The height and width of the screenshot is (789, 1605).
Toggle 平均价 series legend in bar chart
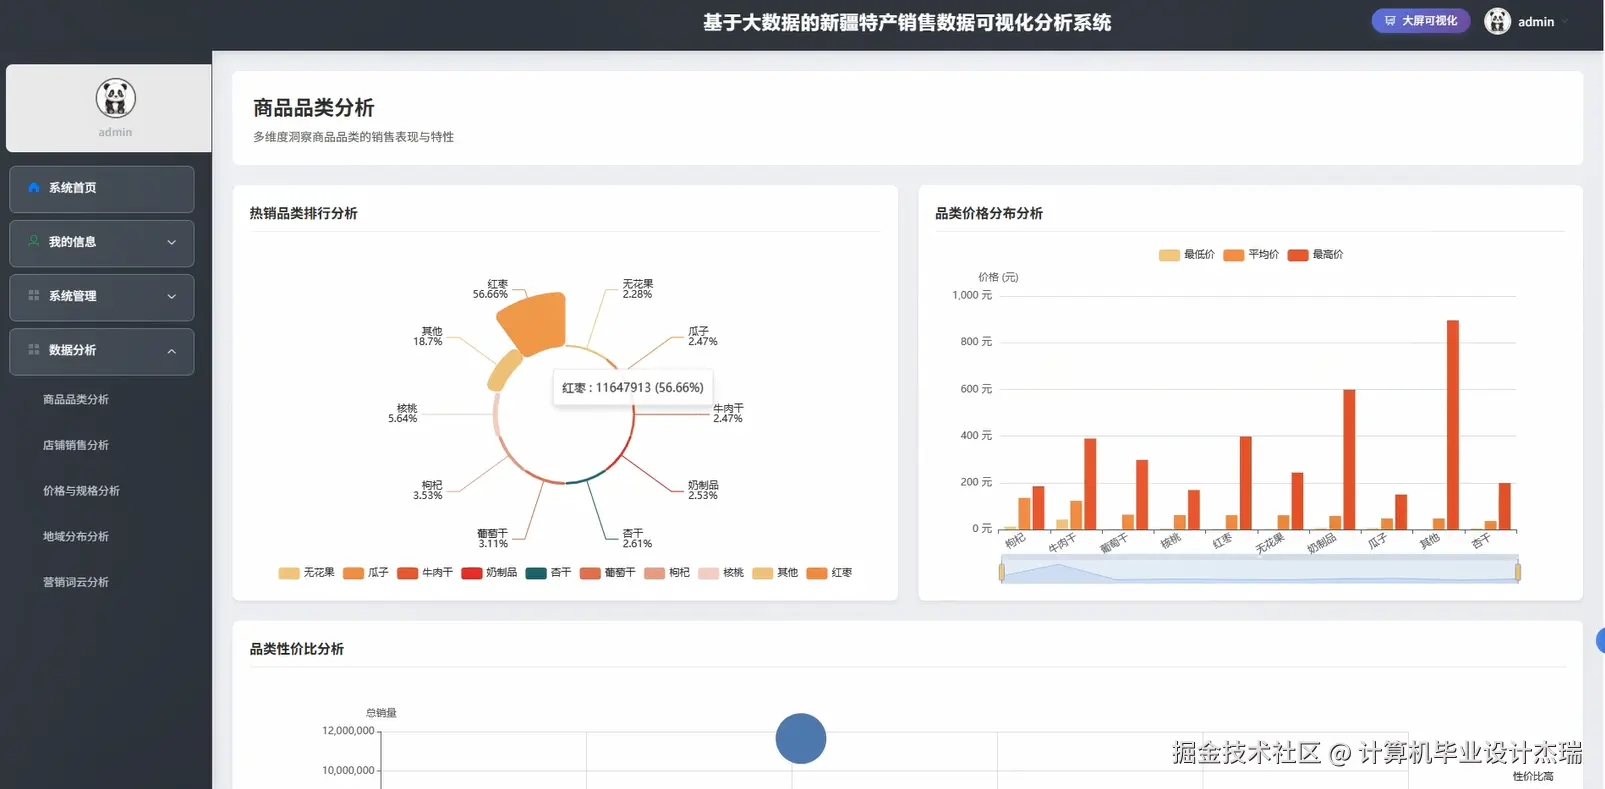coord(1251,255)
